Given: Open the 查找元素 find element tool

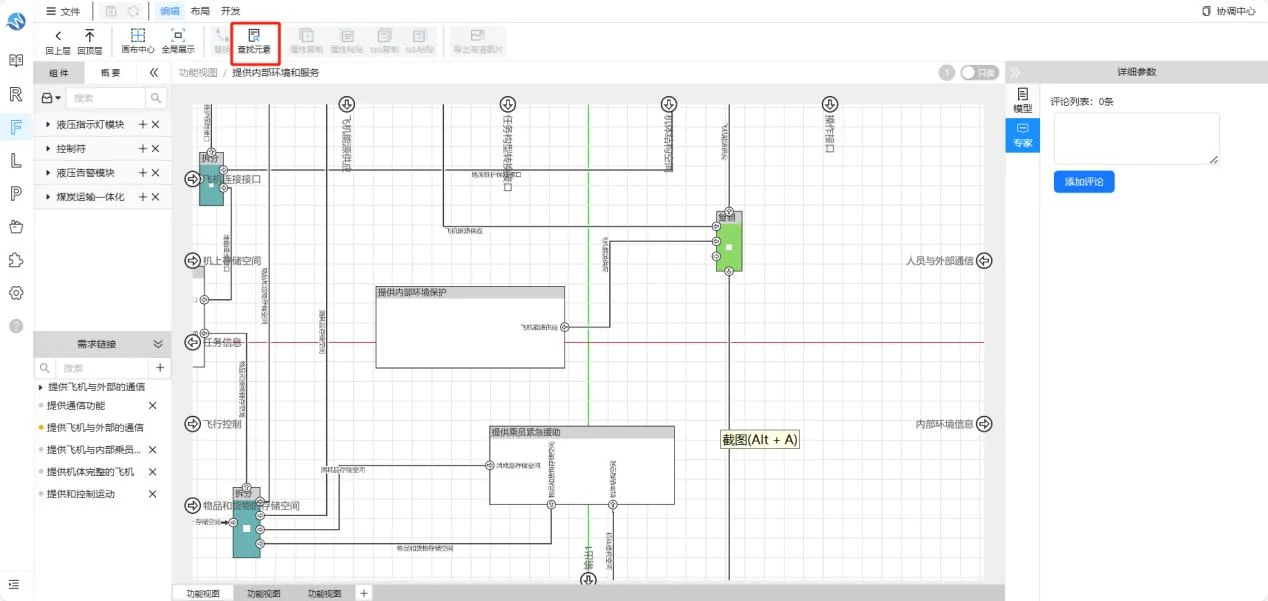Looking at the screenshot, I should [x=254, y=41].
